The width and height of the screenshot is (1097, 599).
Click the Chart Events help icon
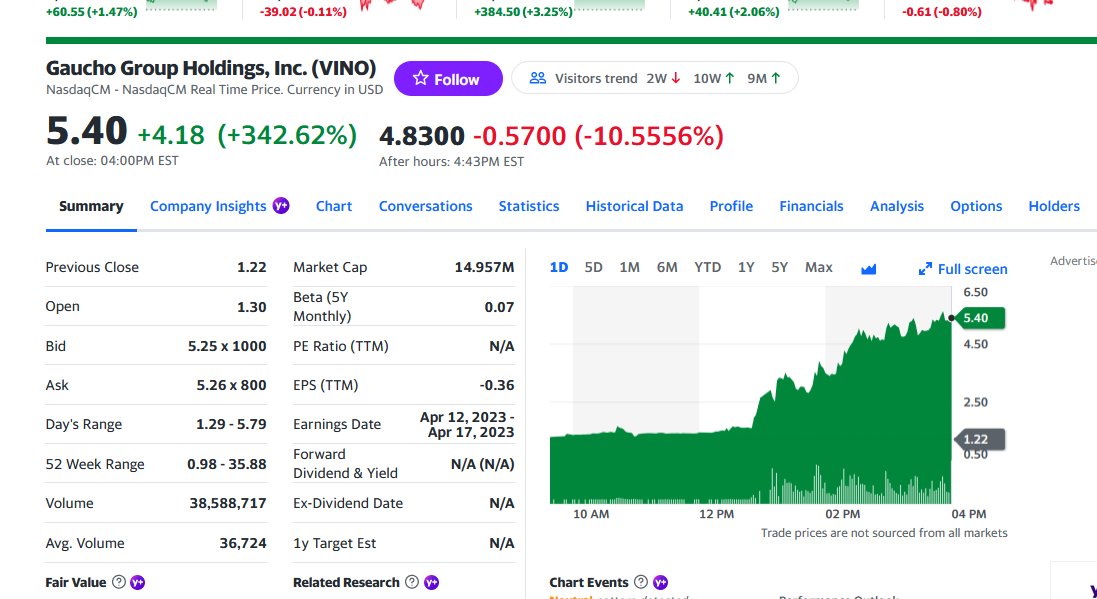click(x=640, y=582)
